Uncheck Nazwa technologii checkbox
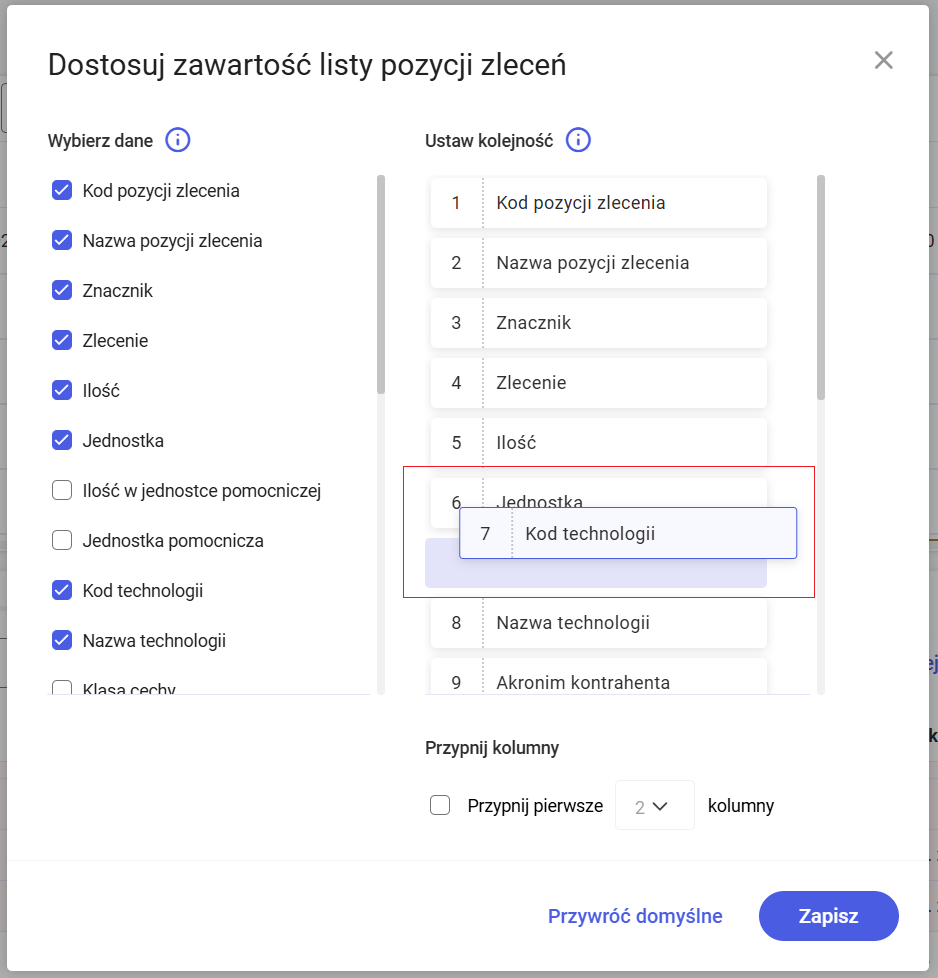This screenshot has height=978, width=938. click(62, 640)
